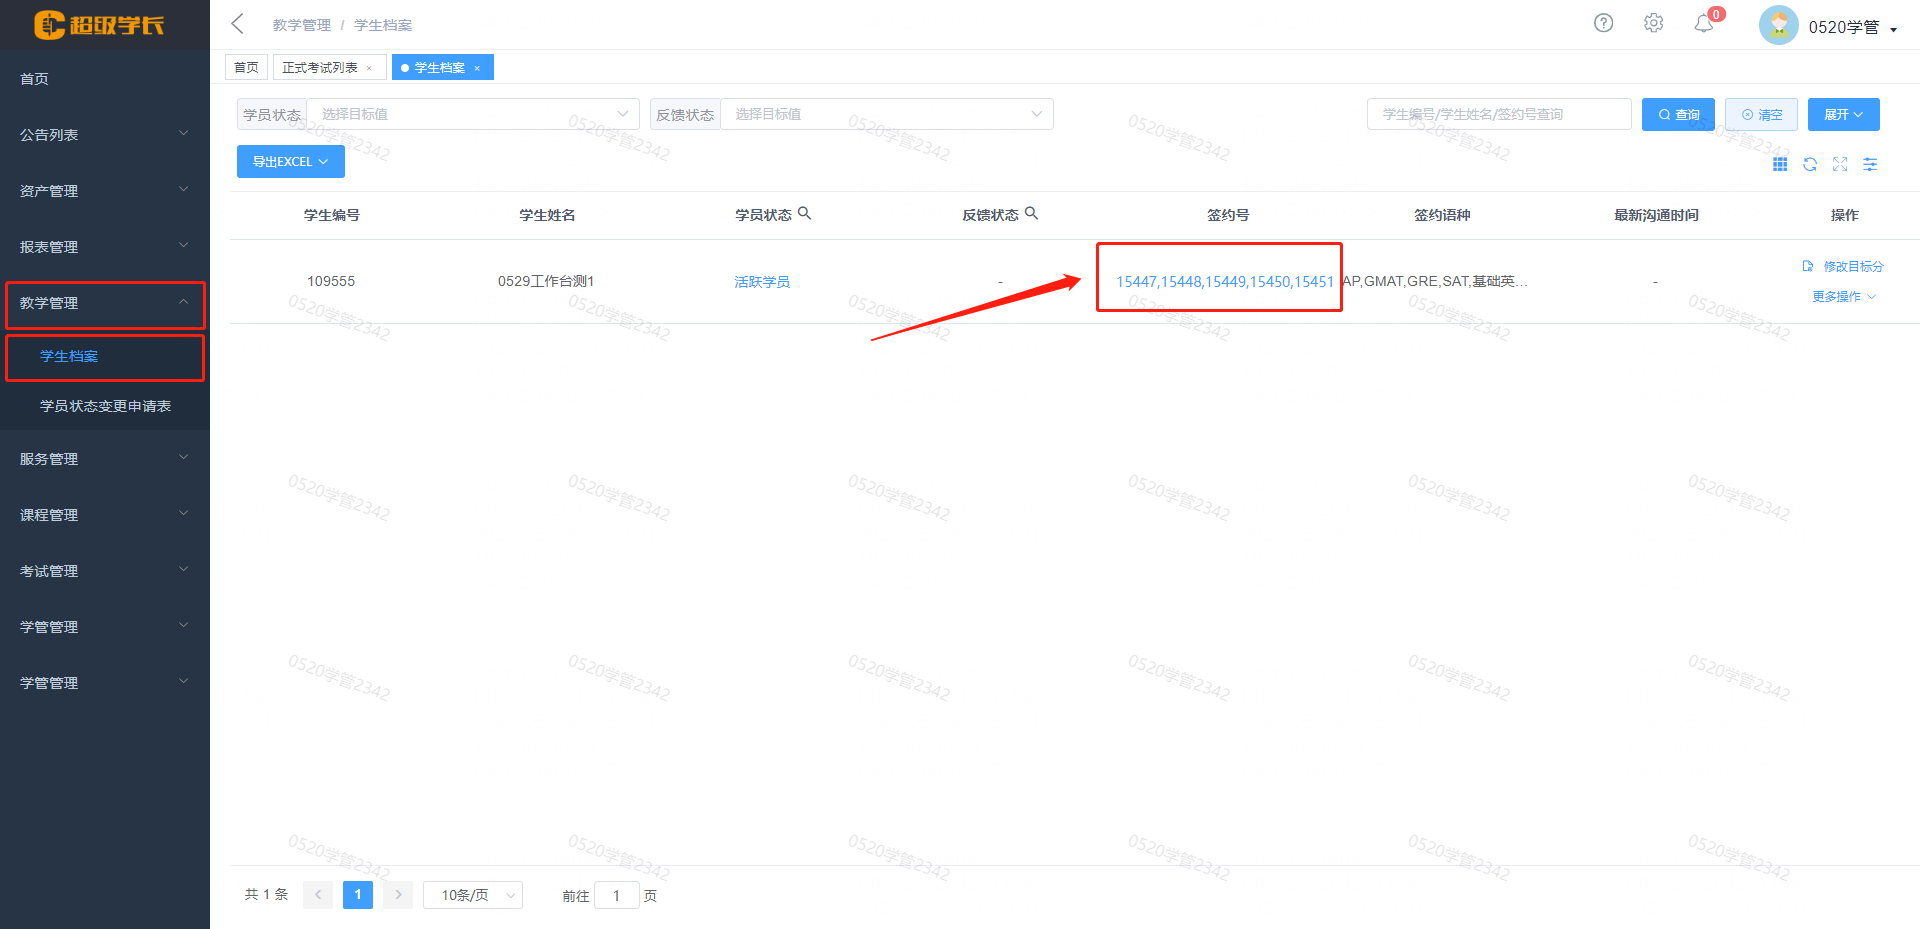This screenshot has width=1920, height=929.
Task: Expand the 导出EXCEL dropdown button
Action: pos(290,162)
